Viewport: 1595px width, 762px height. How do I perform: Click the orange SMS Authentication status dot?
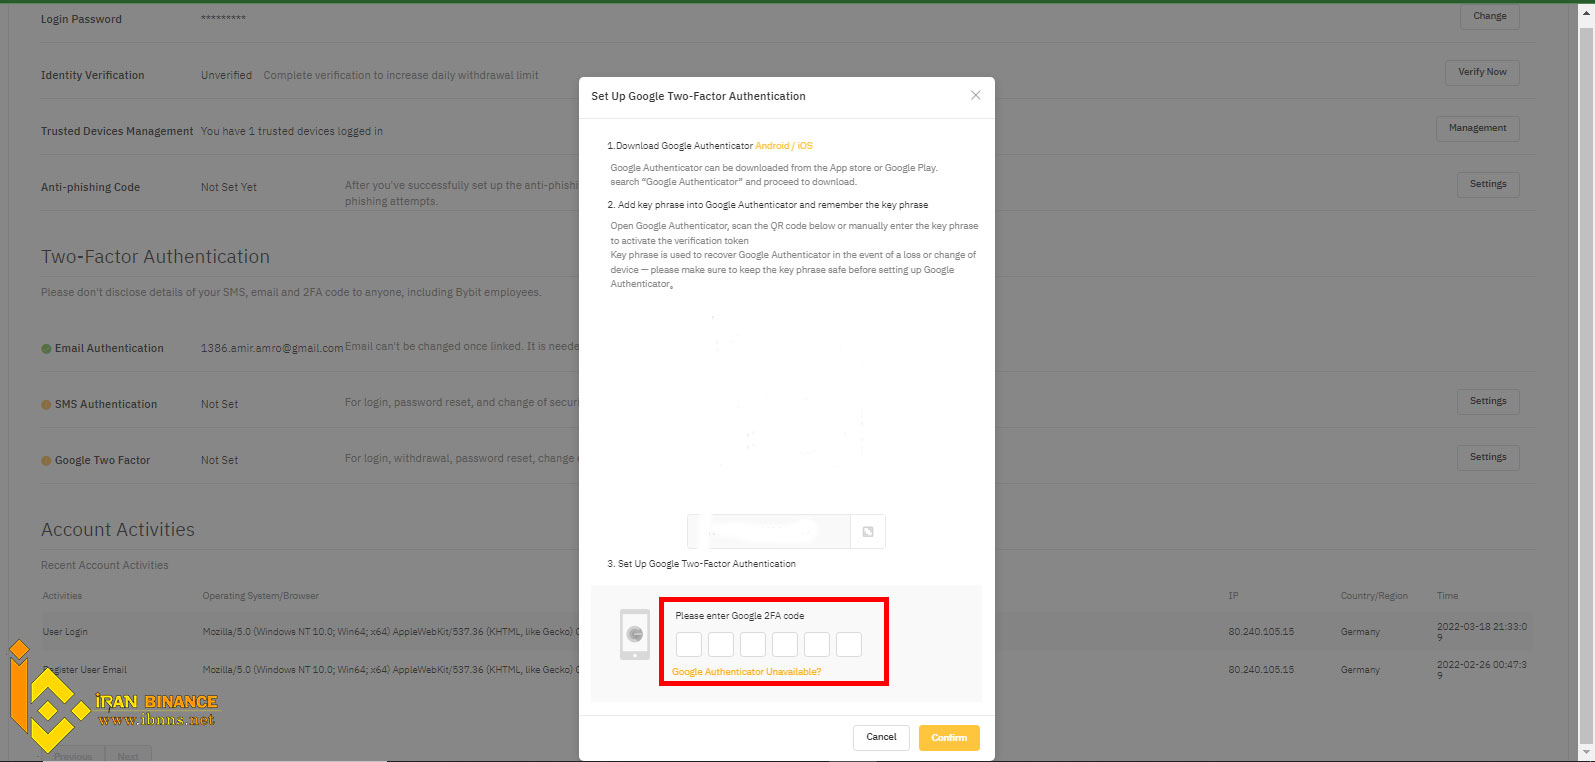click(x=46, y=405)
